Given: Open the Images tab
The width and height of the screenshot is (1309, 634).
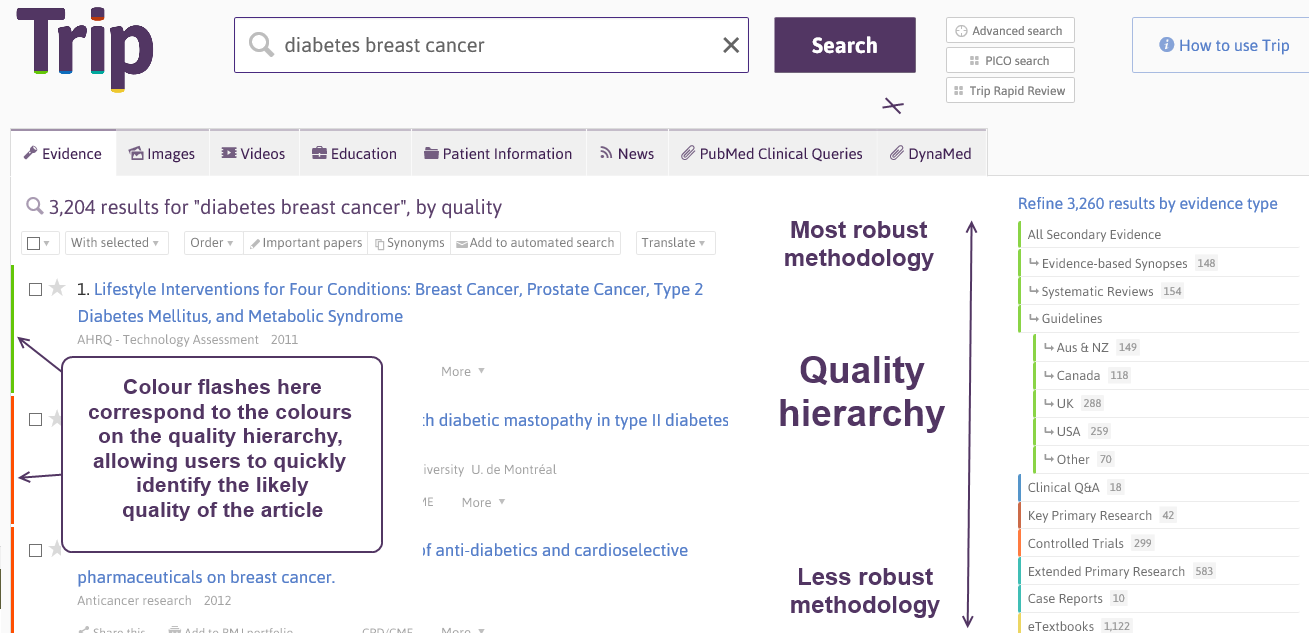Looking at the screenshot, I should [x=161, y=154].
